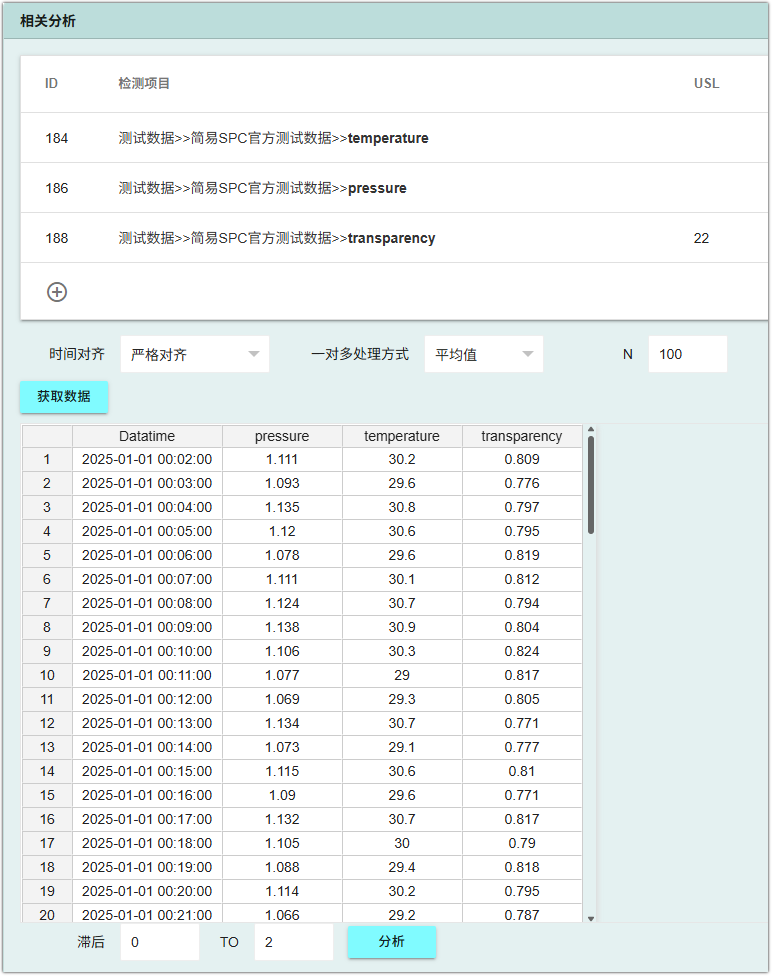Open the 平均值 processing method dropdown
This screenshot has height=976, width=772.
pyautogui.click(x=484, y=354)
